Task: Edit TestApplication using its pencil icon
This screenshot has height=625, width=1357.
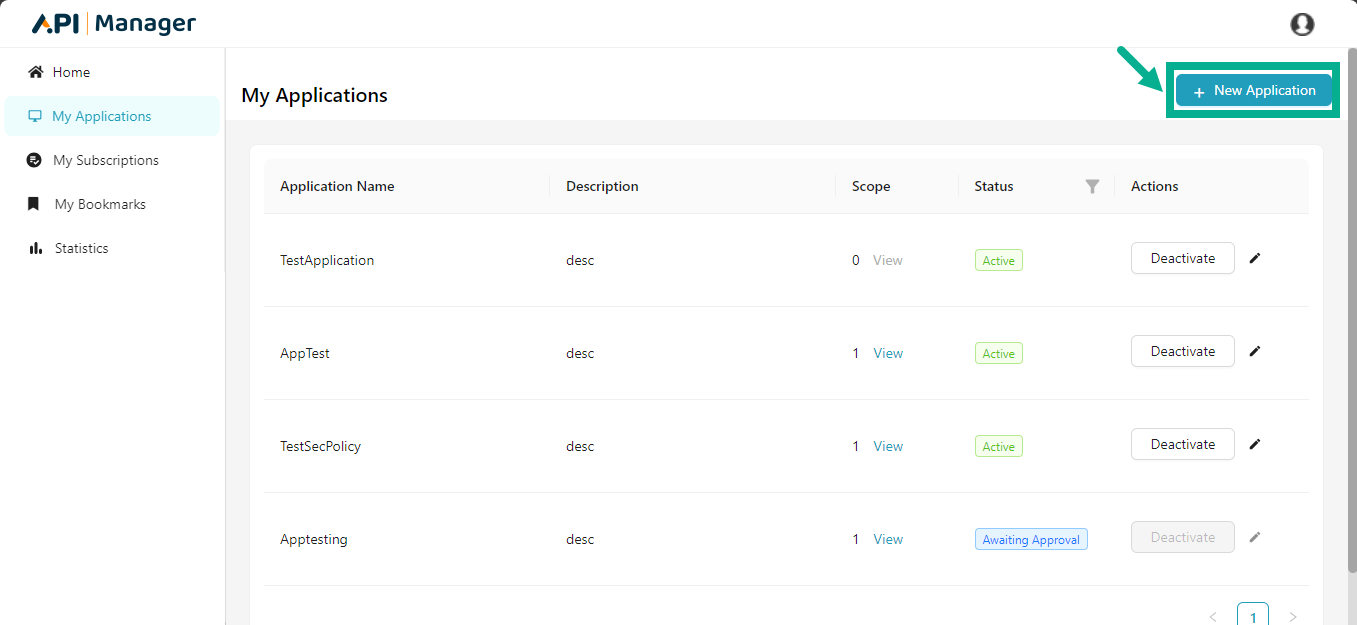Action: [1255, 258]
